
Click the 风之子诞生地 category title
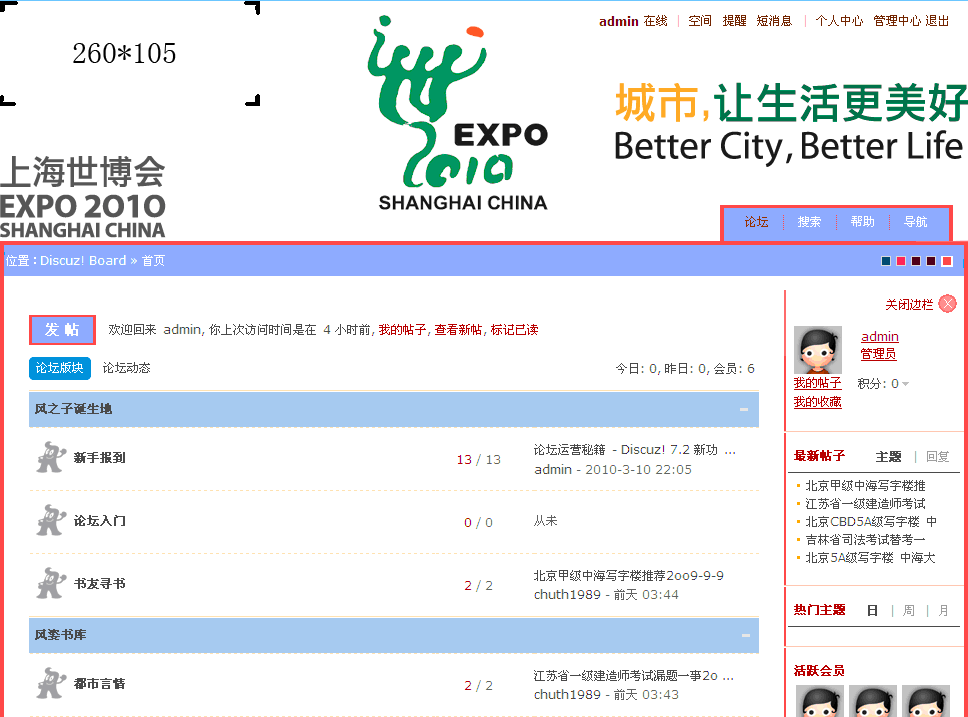point(73,409)
